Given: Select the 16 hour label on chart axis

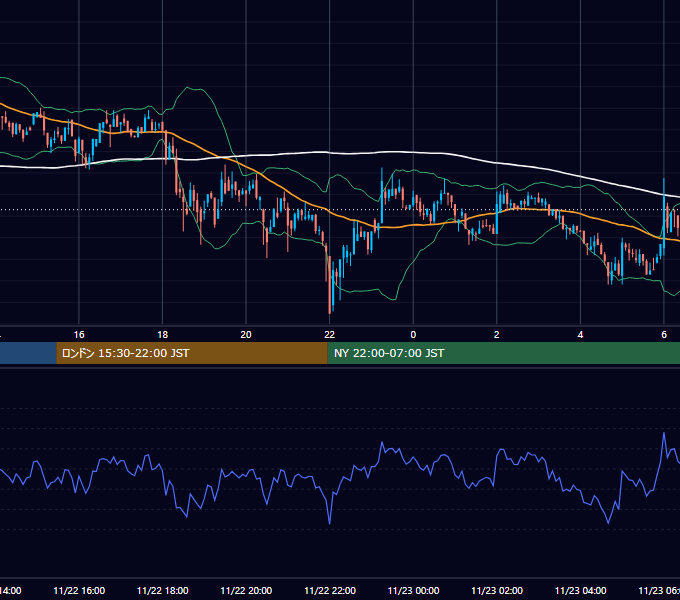Looking at the screenshot, I should click(x=79, y=335).
